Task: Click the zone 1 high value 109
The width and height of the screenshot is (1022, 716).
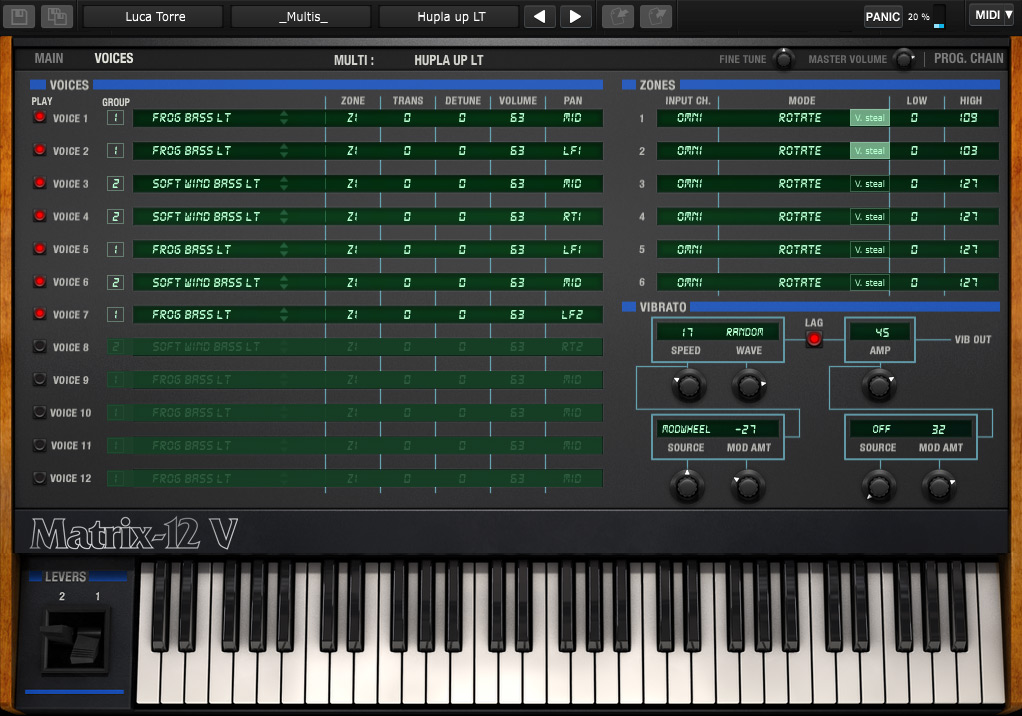Action: pos(968,118)
